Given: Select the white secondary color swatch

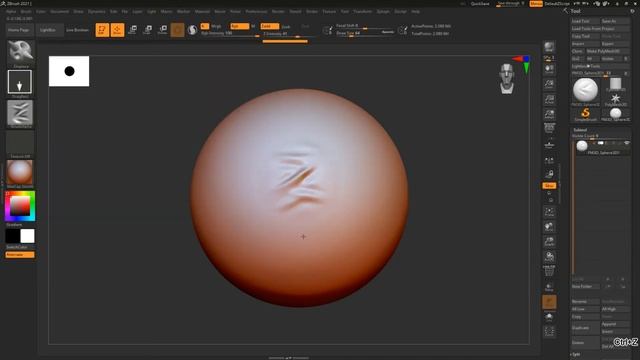Looking at the screenshot, I should pyautogui.click(x=27, y=236).
